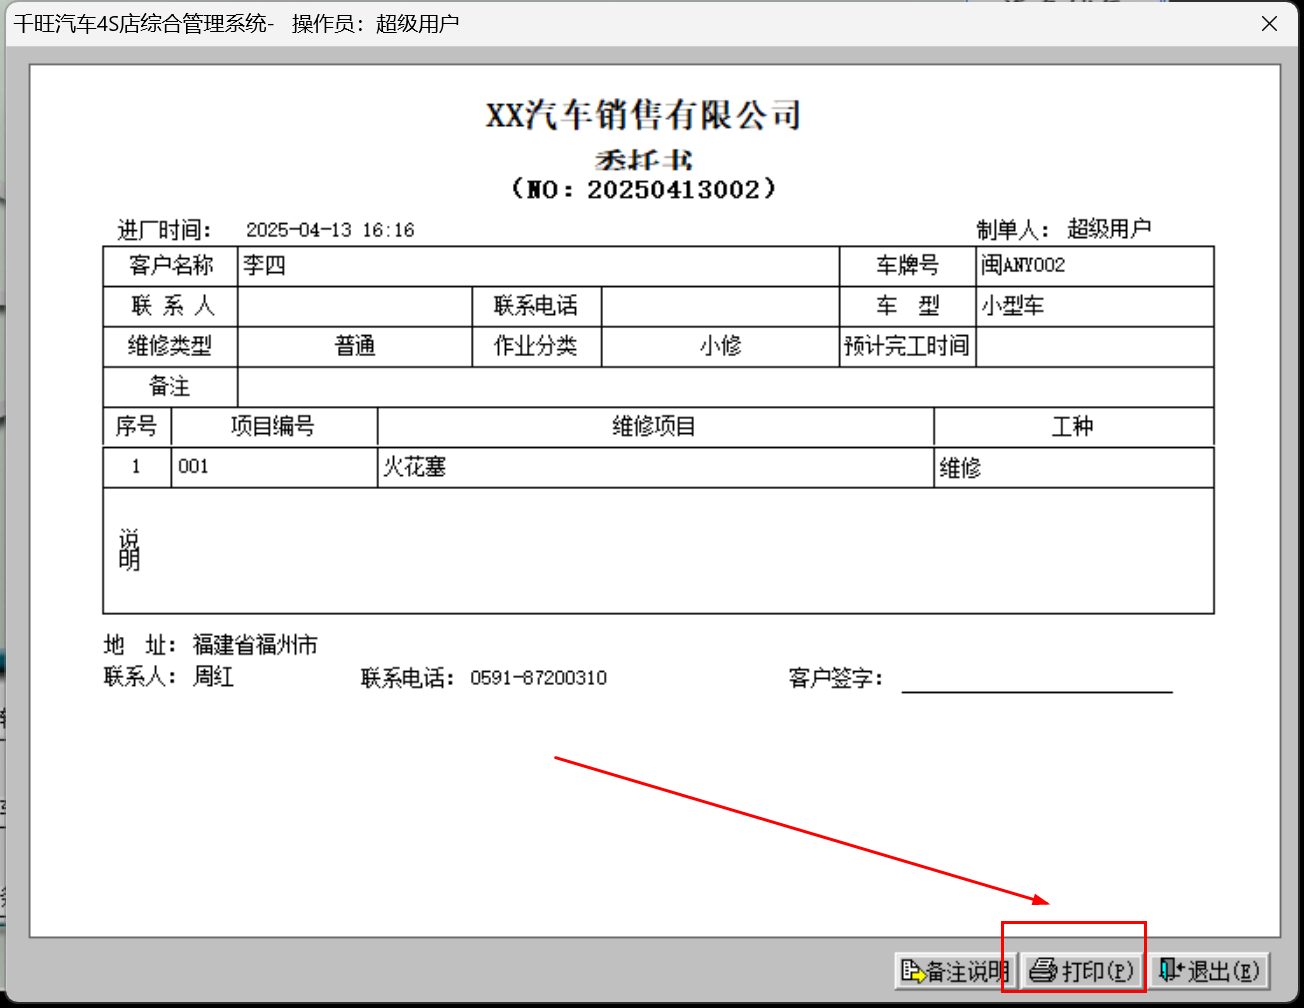This screenshot has height=1008, width=1304.
Task: Select the contact name 周红
Action: (213, 677)
